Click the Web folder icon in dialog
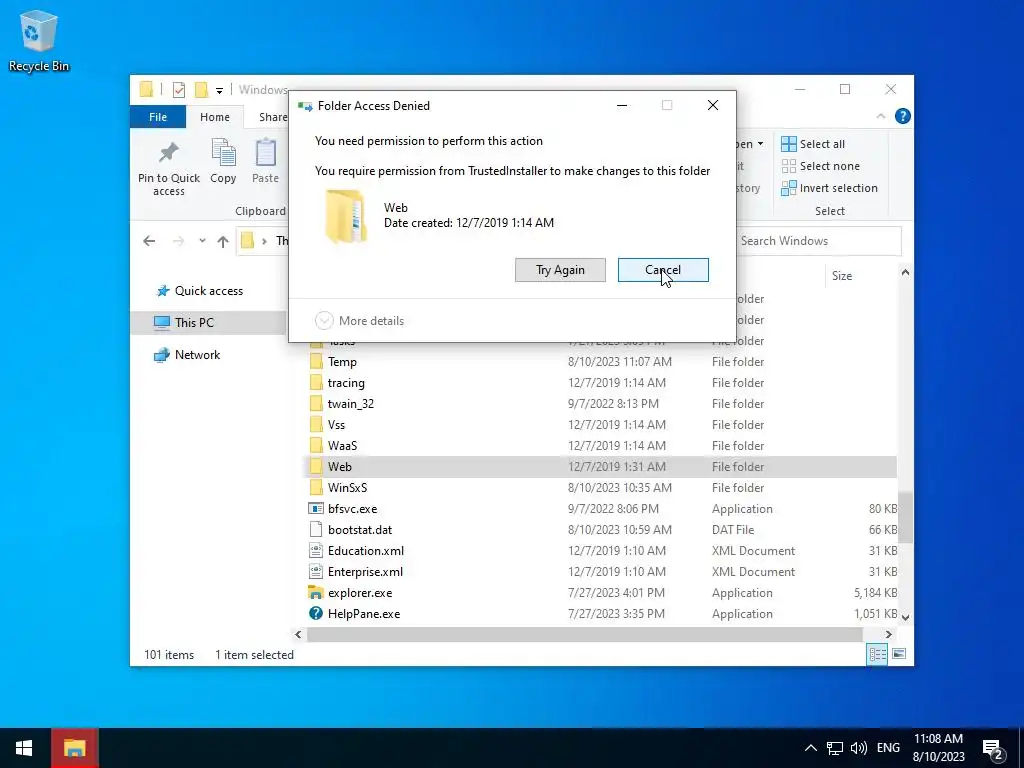This screenshot has width=1024, height=768. [345, 216]
